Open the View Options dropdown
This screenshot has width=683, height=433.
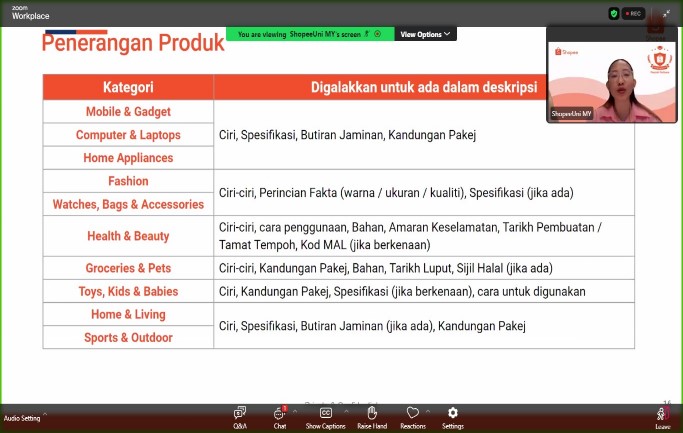click(x=427, y=34)
